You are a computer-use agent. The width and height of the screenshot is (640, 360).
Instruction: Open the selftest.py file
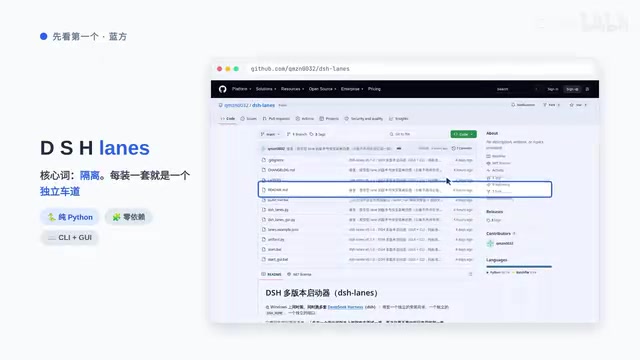[x=276, y=240]
